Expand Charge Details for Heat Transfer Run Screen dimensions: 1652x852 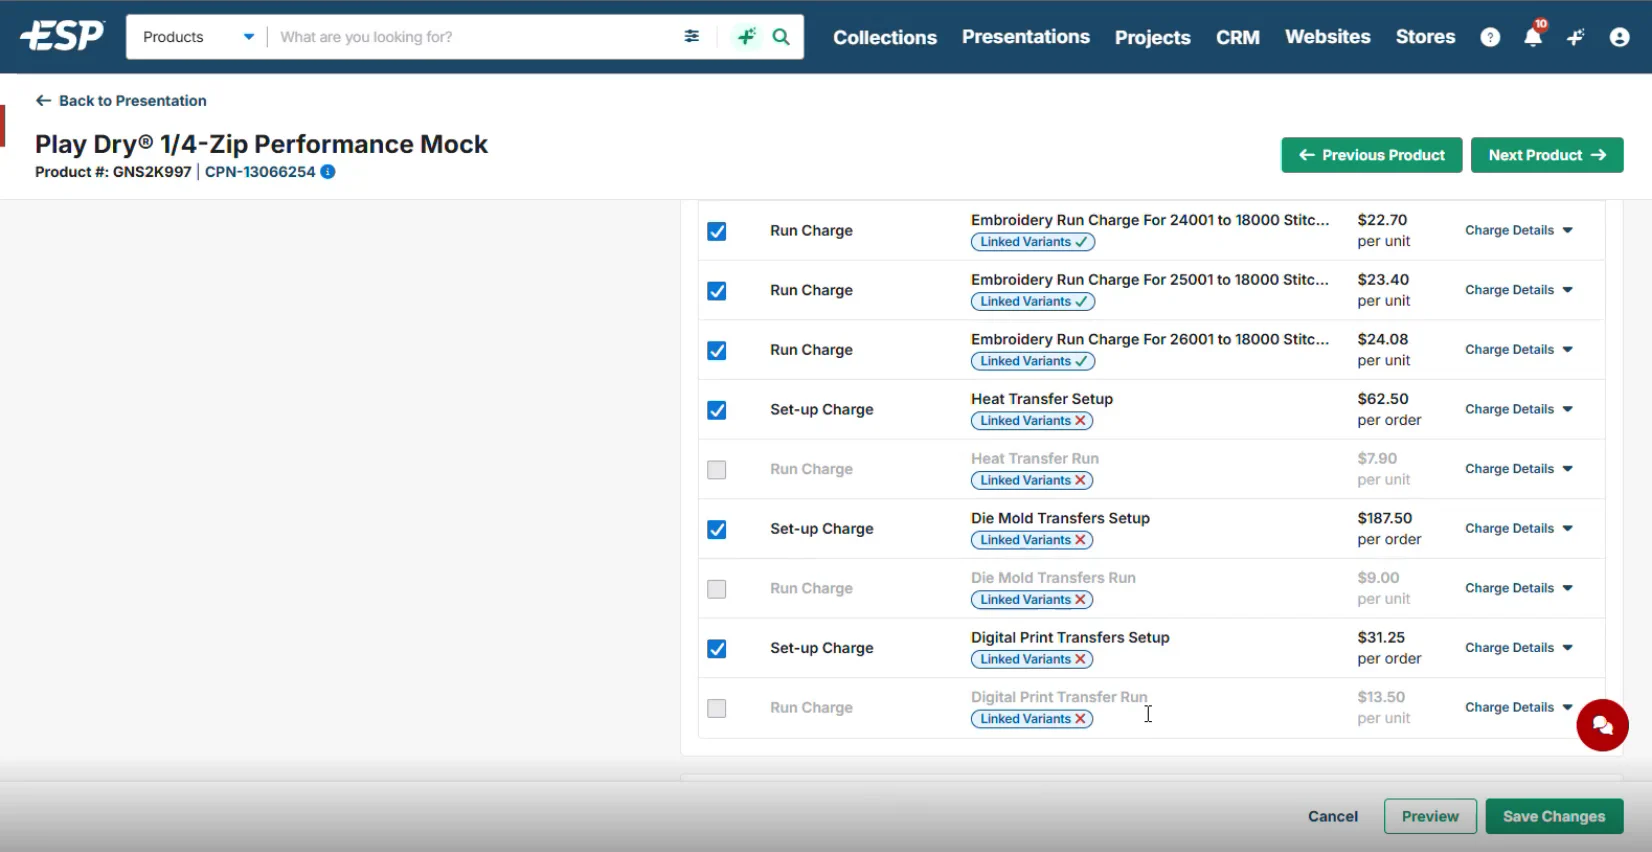pyautogui.click(x=1518, y=468)
